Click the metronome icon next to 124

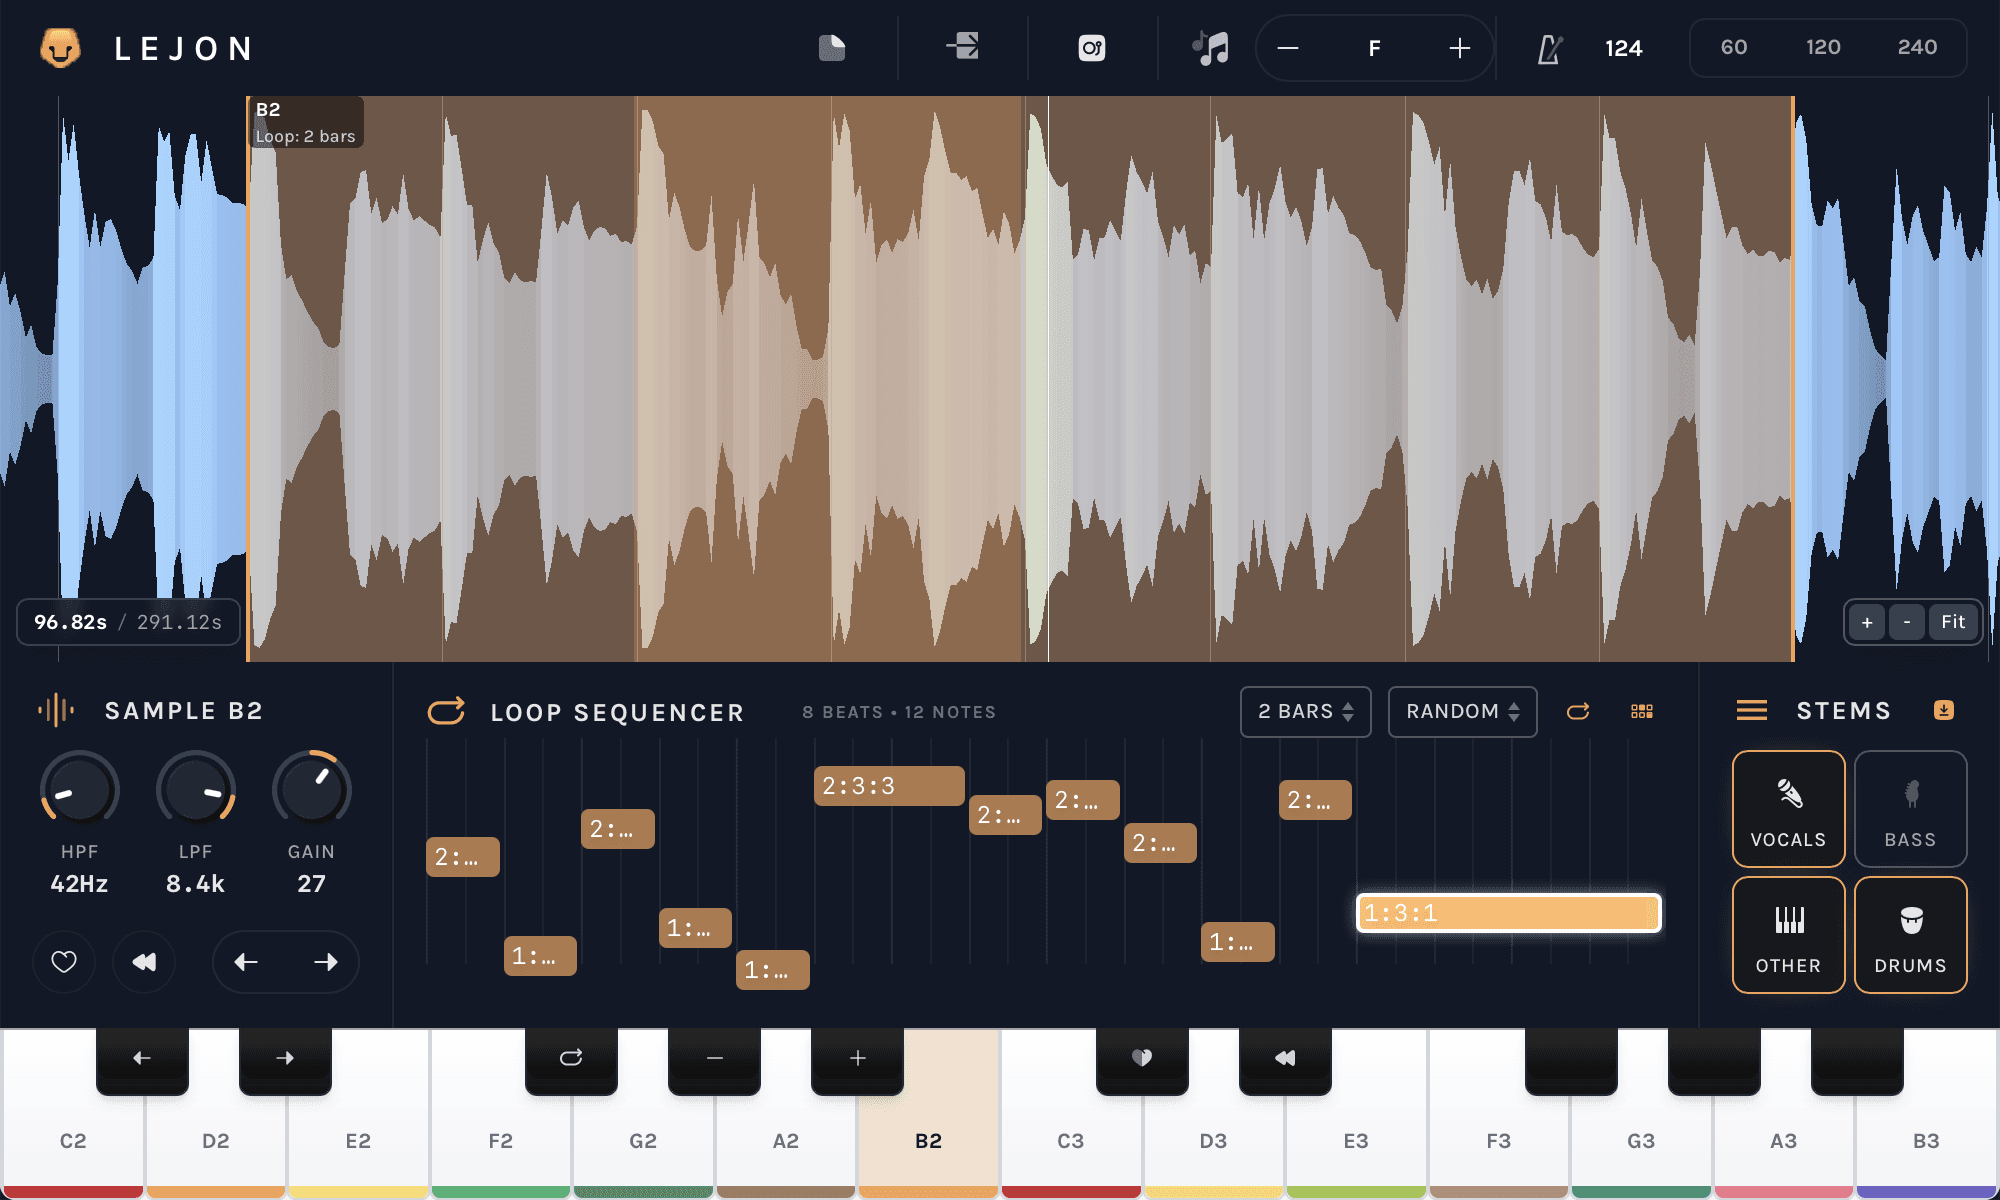click(x=1548, y=47)
